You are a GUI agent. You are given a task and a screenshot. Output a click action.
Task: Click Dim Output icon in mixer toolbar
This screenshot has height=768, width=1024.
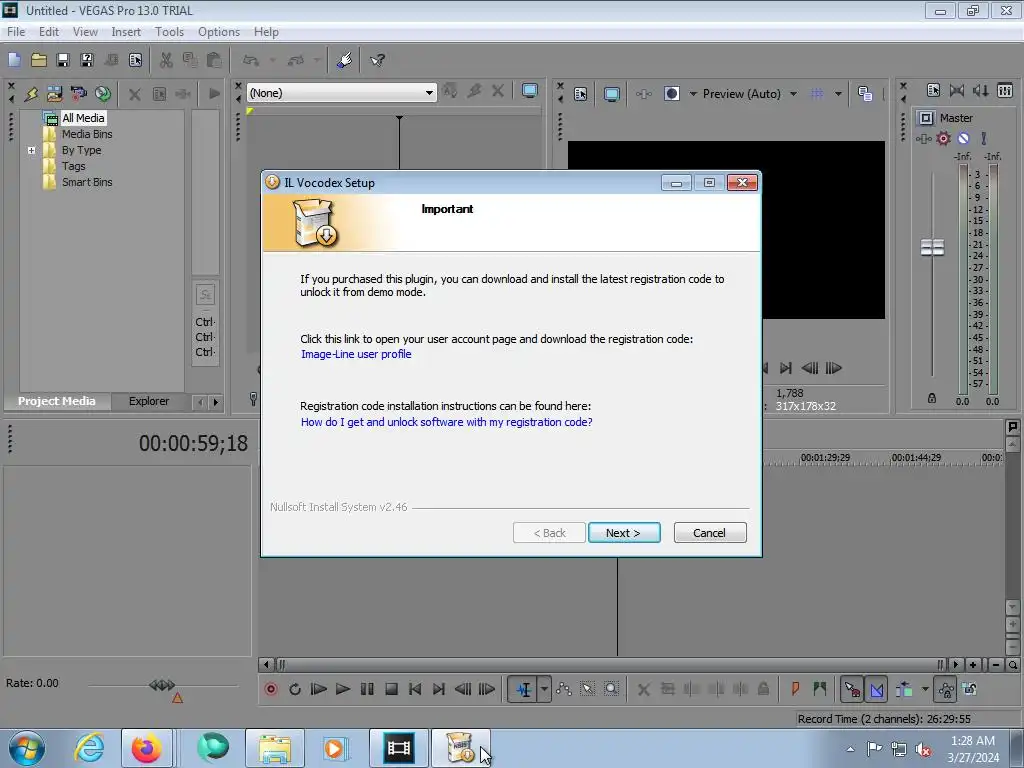(x=981, y=91)
